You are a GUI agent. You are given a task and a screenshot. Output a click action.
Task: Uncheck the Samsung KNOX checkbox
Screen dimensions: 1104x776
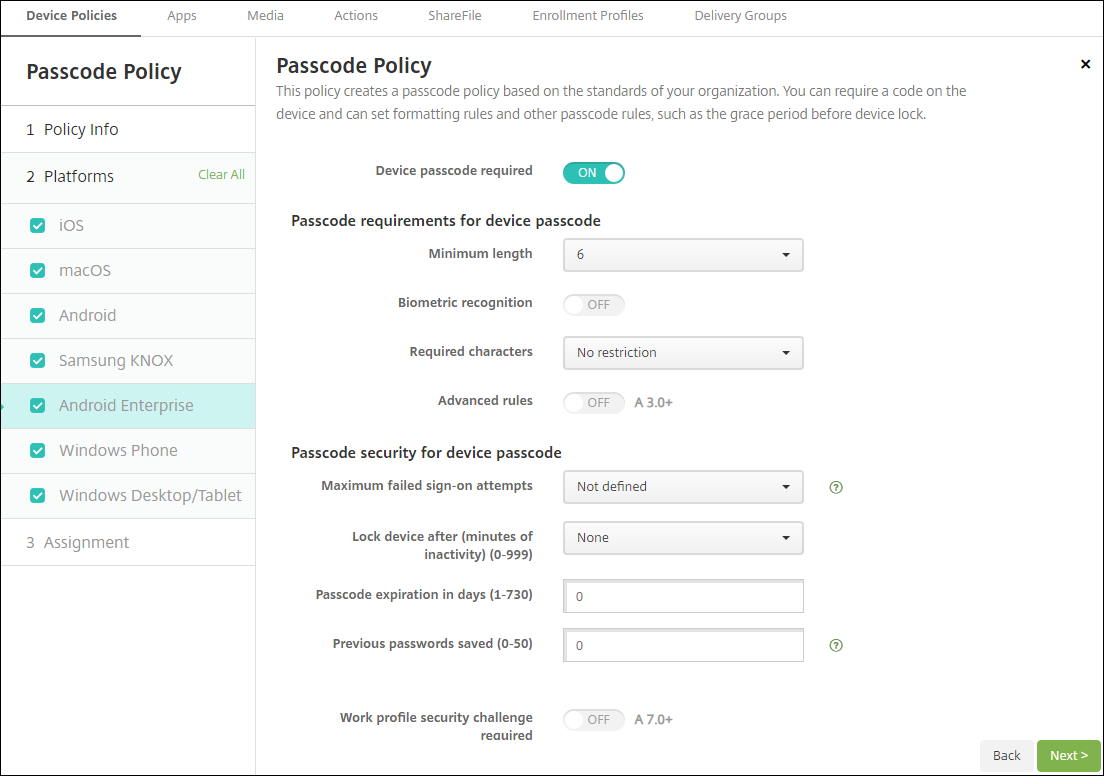[x=38, y=361]
